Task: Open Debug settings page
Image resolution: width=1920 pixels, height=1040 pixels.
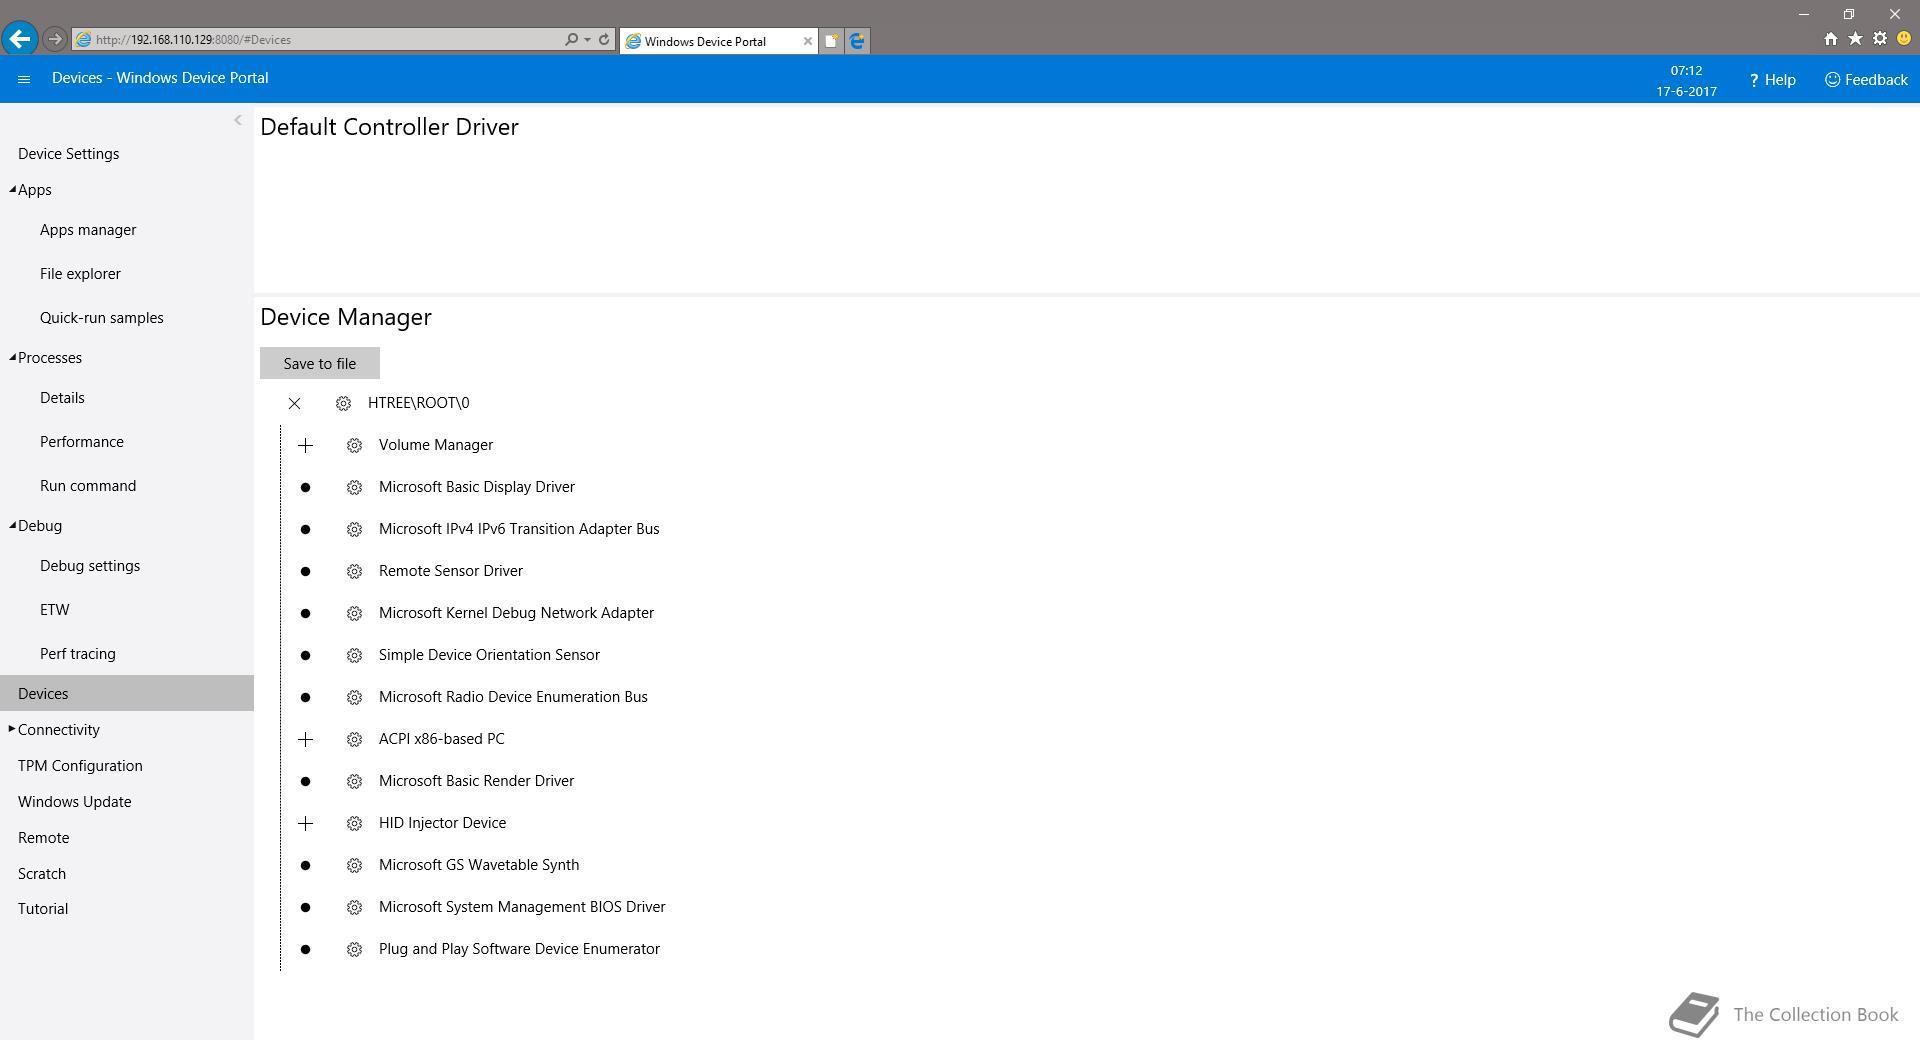Action: (x=90, y=565)
